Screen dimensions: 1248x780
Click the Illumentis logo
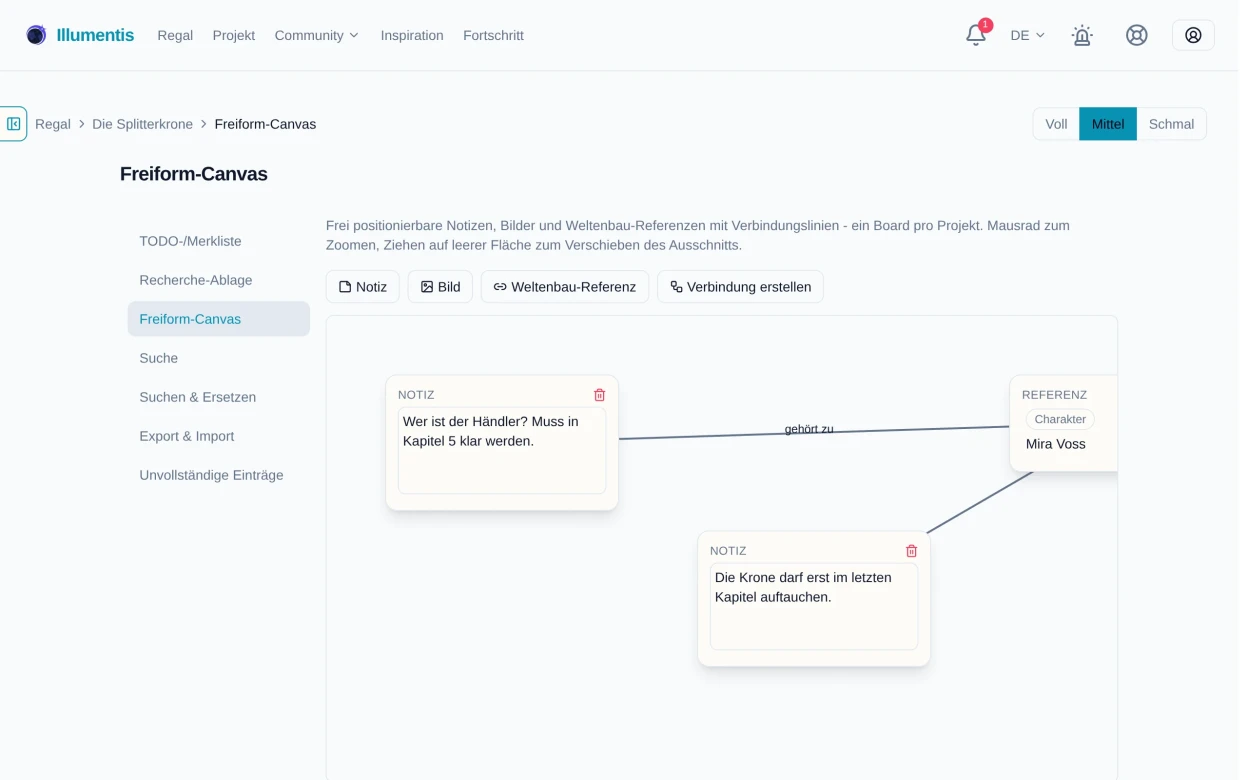[x=80, y=35]
